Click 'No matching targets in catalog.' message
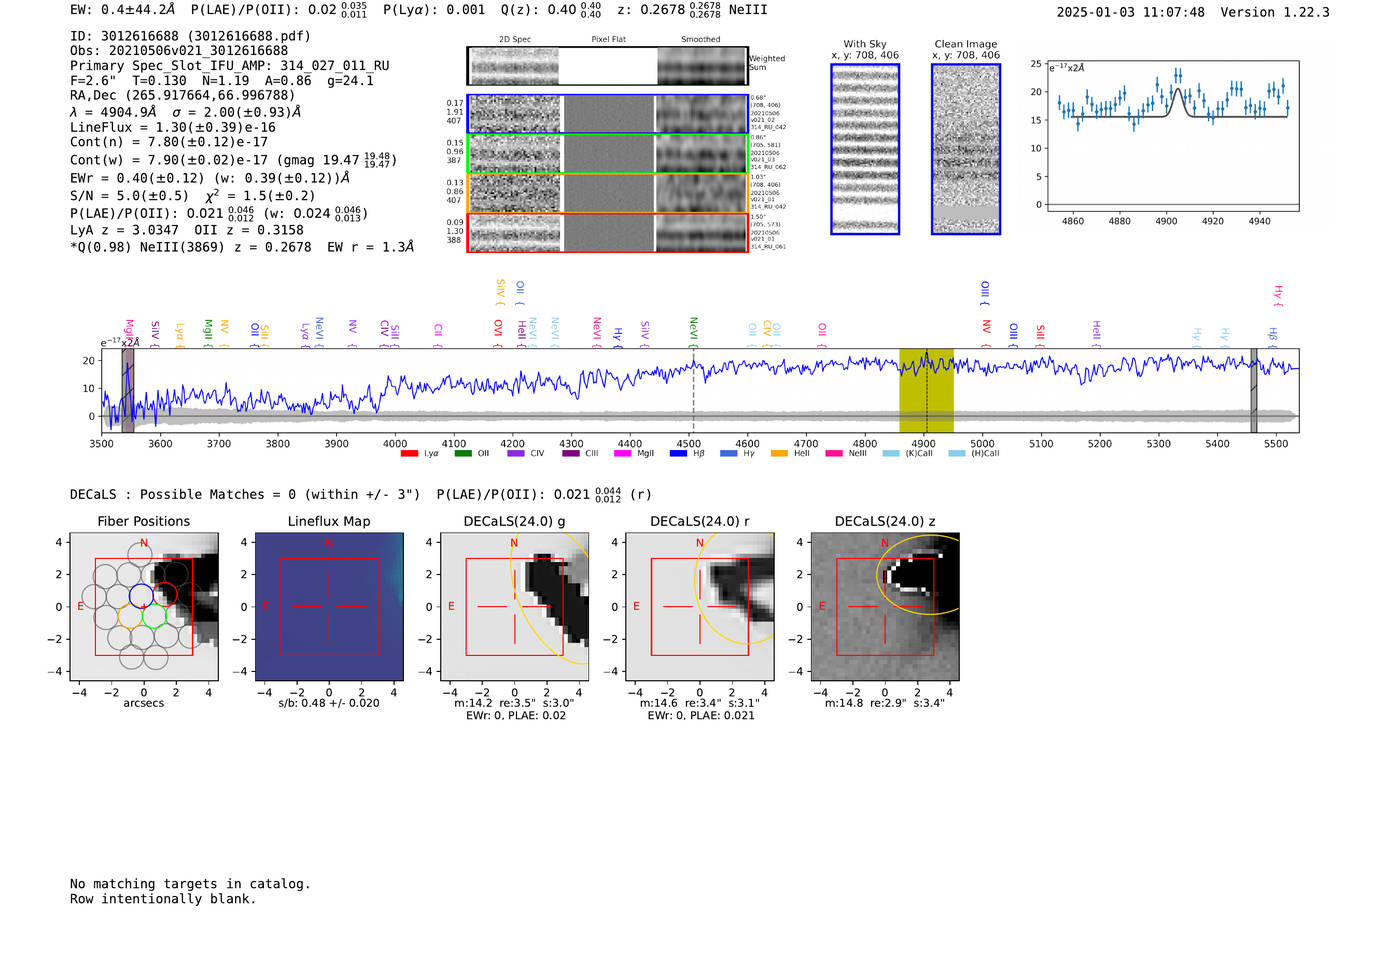The height and width of the screenshot is (953, 1400). pyautogui.click(x=190, y=884)
